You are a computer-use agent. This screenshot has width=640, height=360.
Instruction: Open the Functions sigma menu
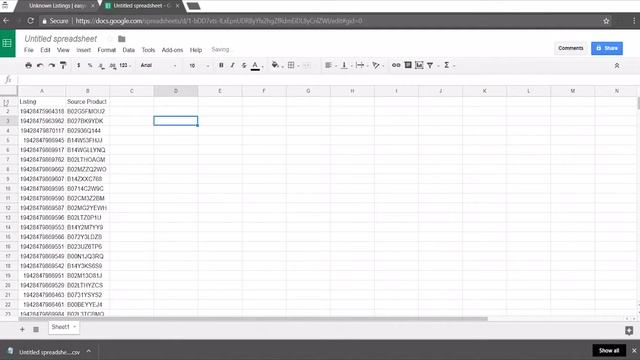click(x=447, y=65)
